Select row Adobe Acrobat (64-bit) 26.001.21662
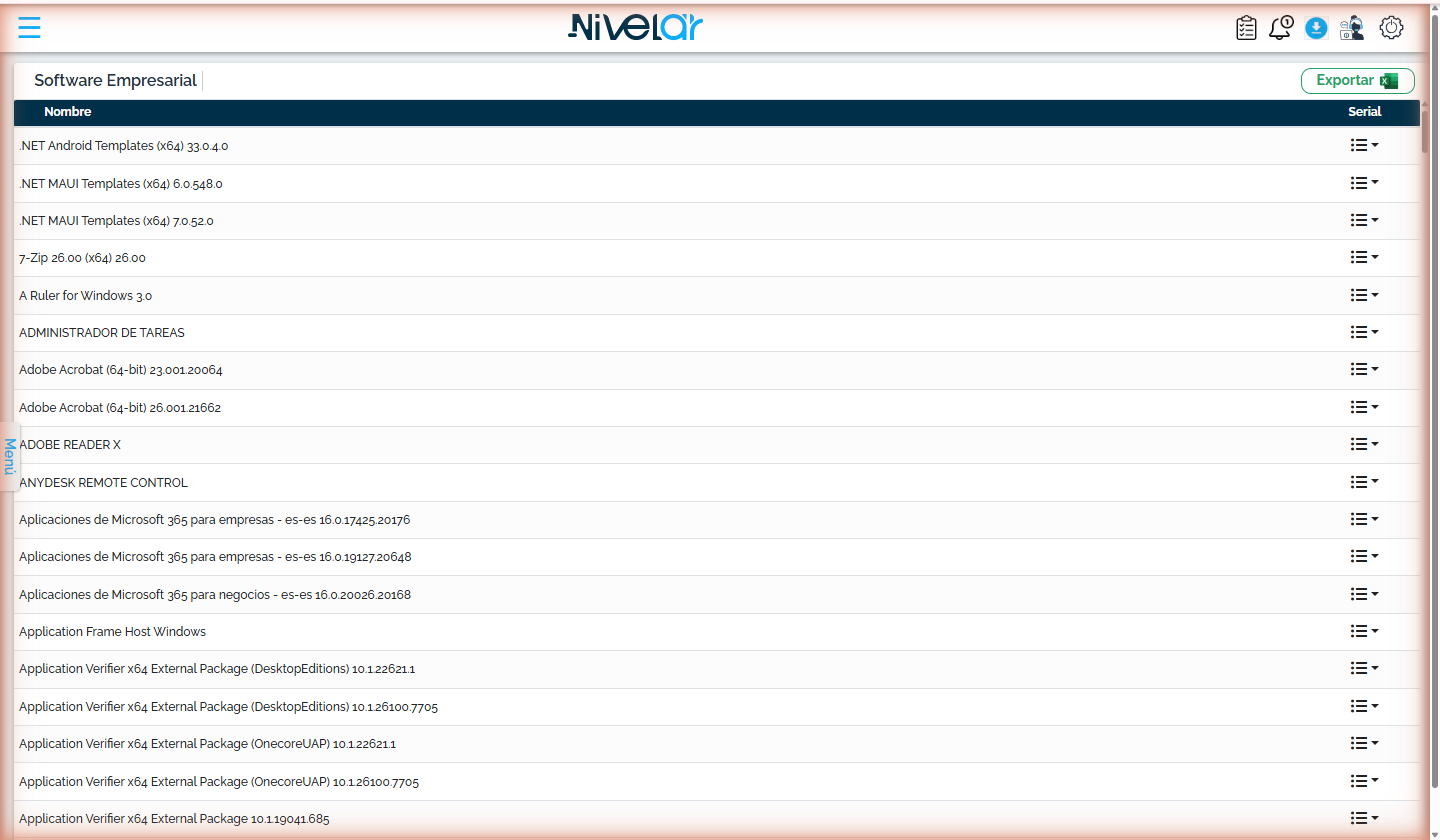This screenshot has width=1440, height=840. [716, 408]
